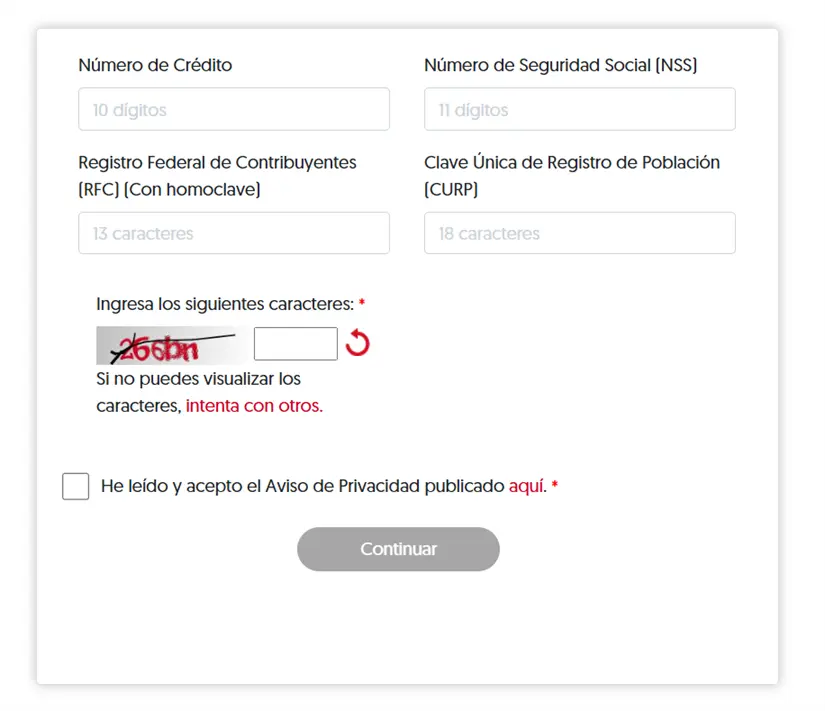Click the captcha answer text box

click(x=296, y=344)
